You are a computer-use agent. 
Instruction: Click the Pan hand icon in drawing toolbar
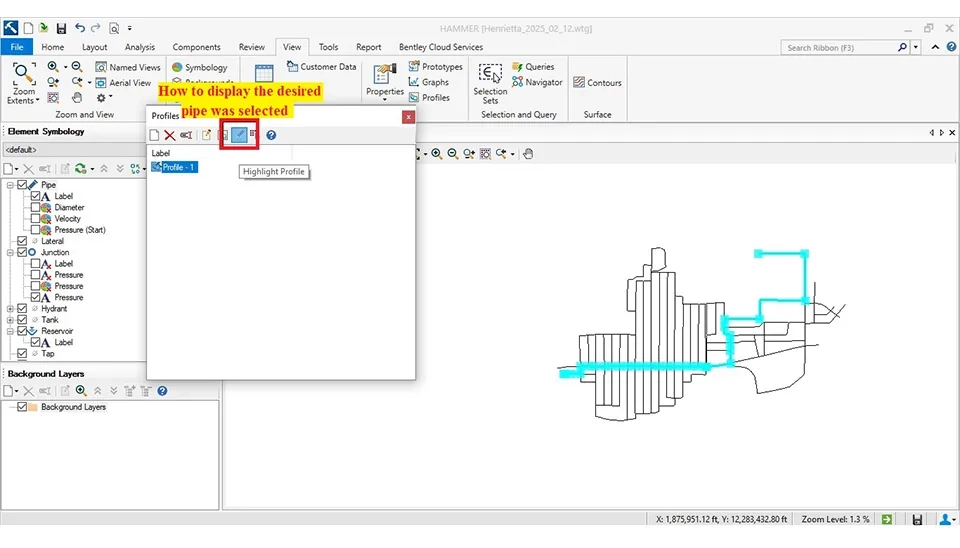tap(528, 154)
